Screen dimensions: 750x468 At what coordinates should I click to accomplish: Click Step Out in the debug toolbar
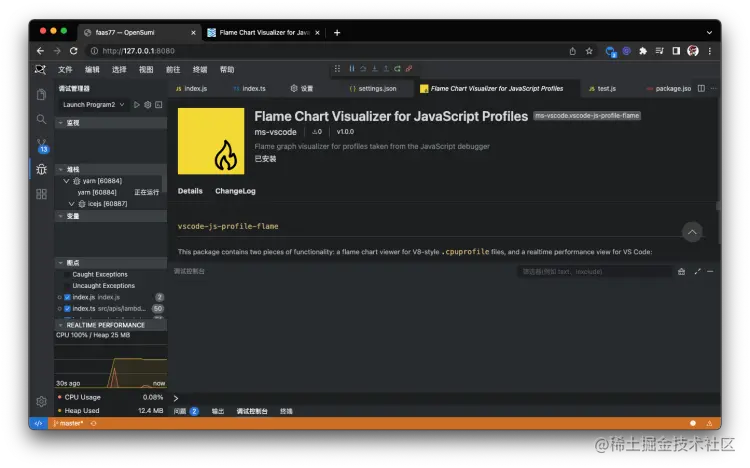(x=386, y=68)
